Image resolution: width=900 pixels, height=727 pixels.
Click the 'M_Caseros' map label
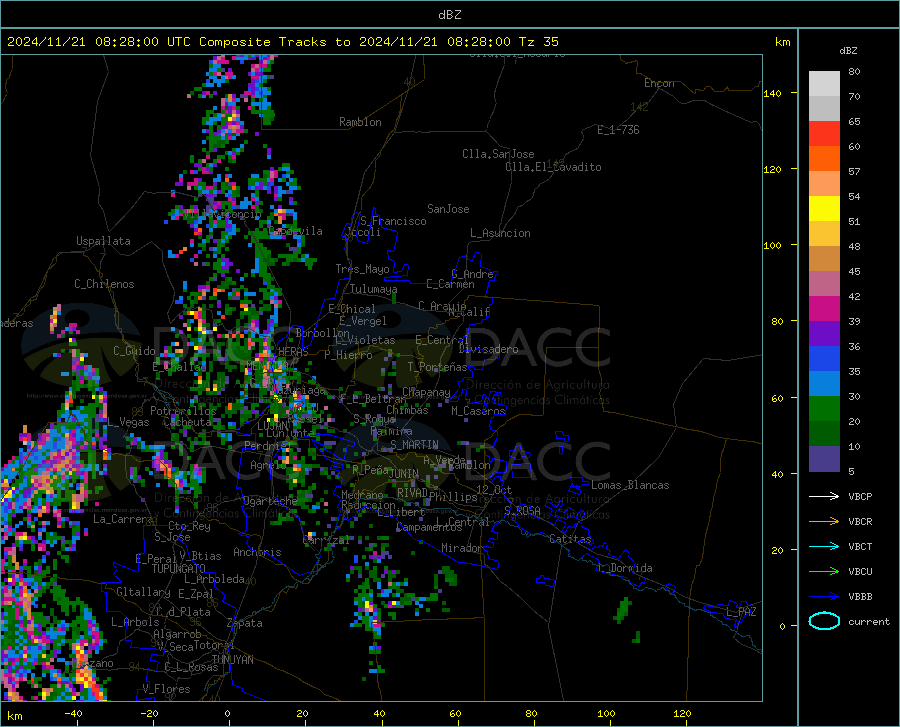[478, 411]
